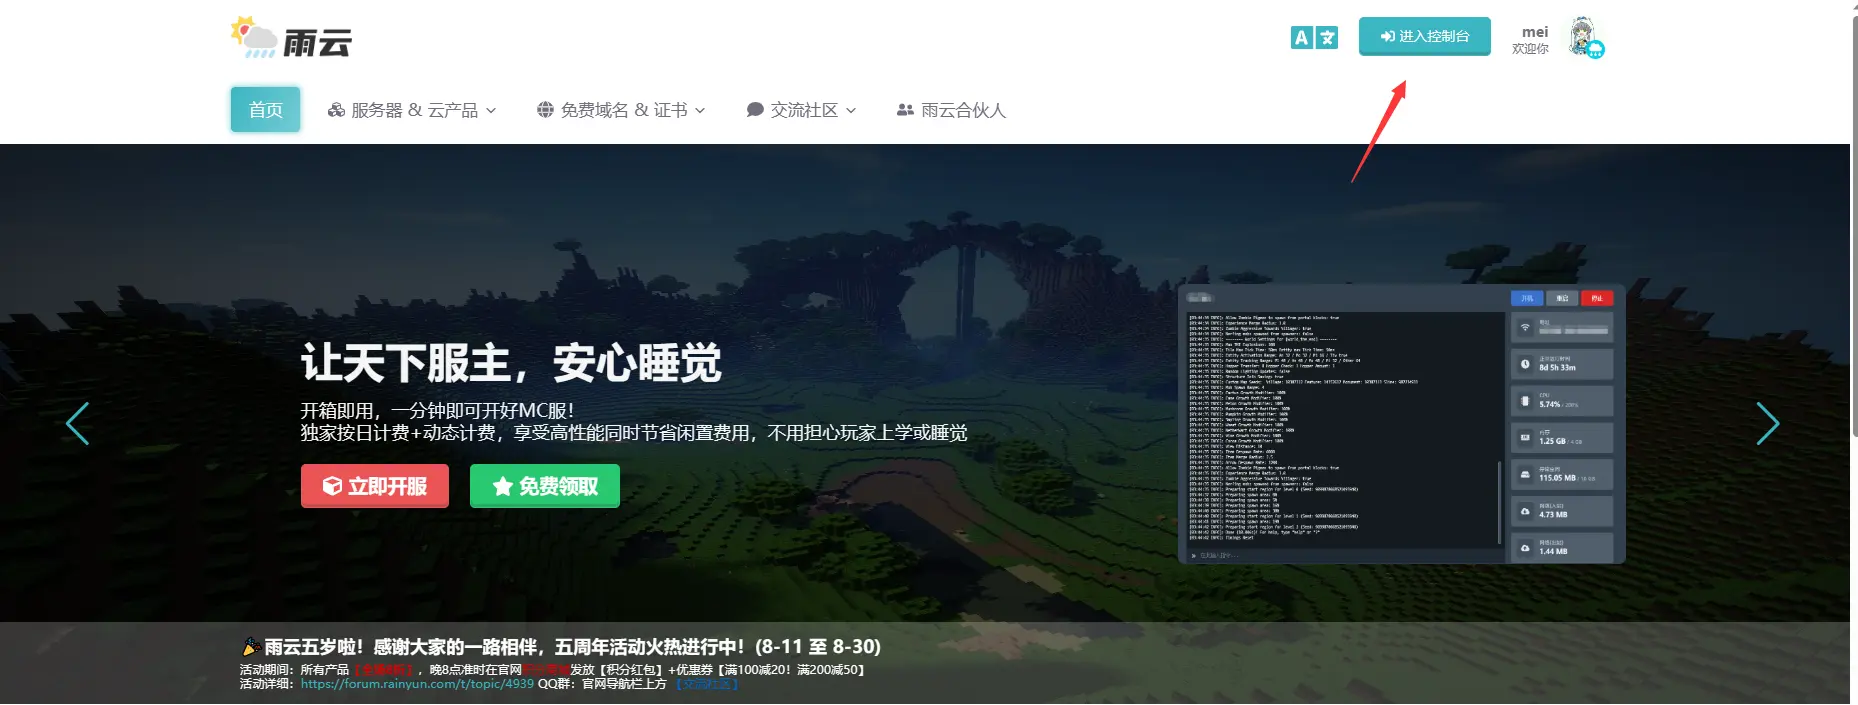This screenshot has height=705, width=1858.
Task: Click the globe icon beside 免费域名 & 证书
Action: click(545, 110)
